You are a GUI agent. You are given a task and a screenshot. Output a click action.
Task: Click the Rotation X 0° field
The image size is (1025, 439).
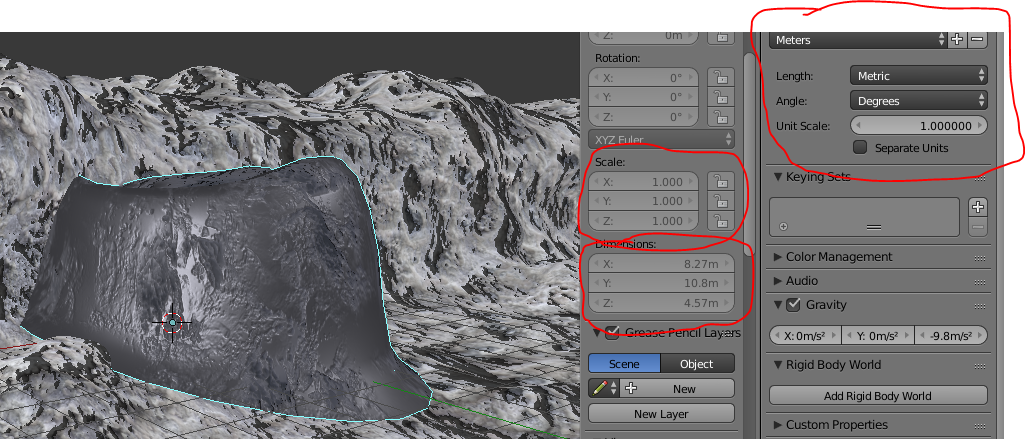tap(644, 78)
